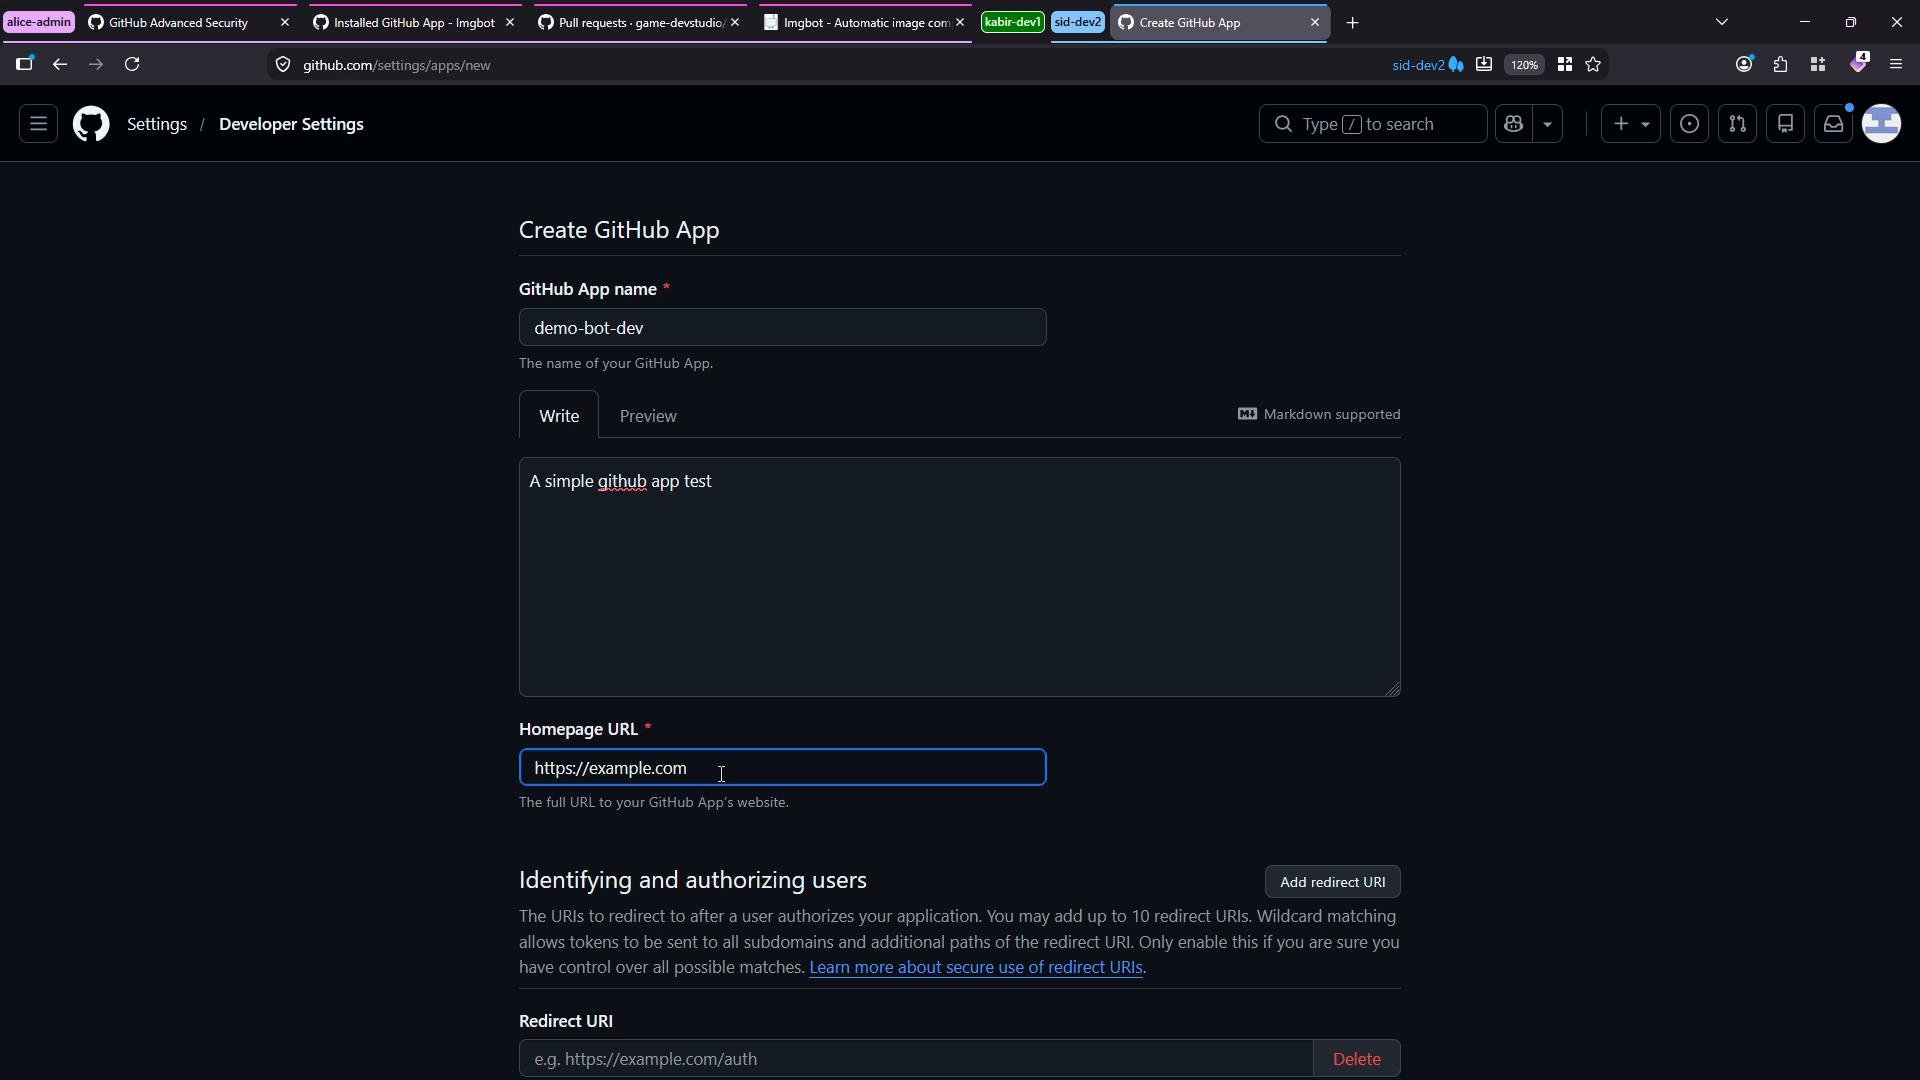List all tabs dropdown arrow
The width and height of the screenshot is (1920, 1080).
point(1722,22)
